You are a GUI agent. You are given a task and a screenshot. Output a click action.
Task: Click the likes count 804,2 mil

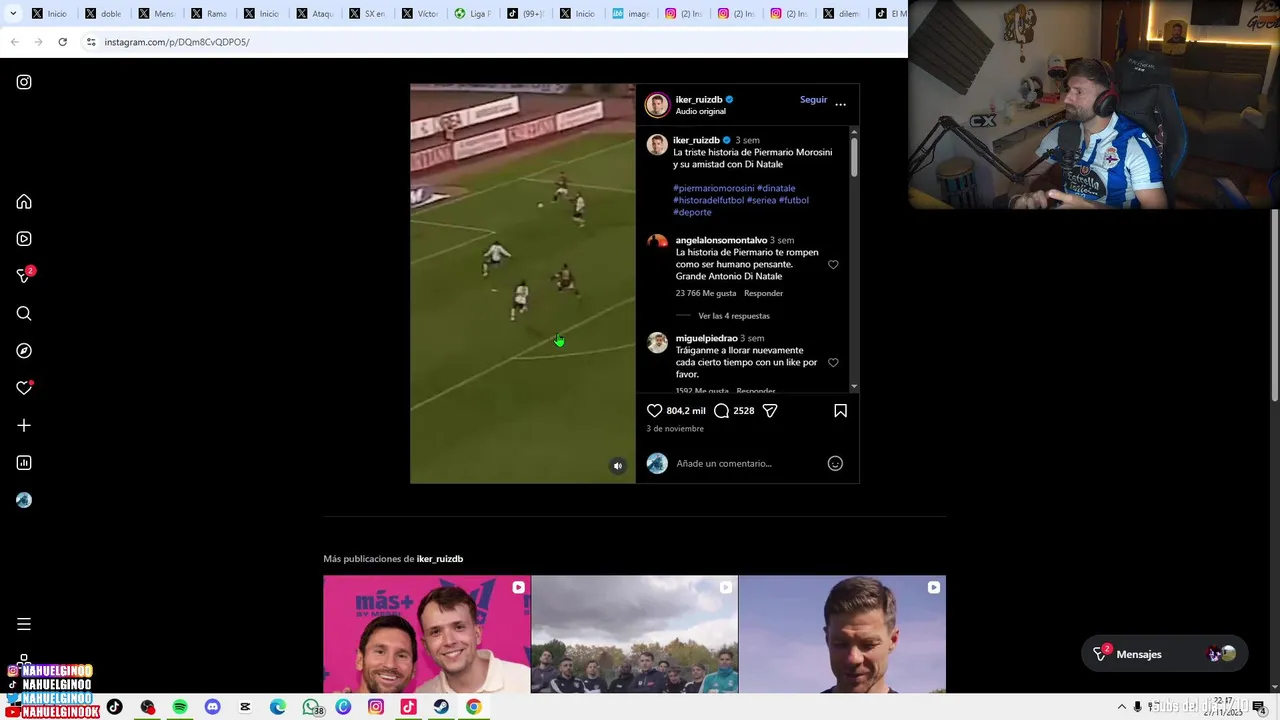686,411
